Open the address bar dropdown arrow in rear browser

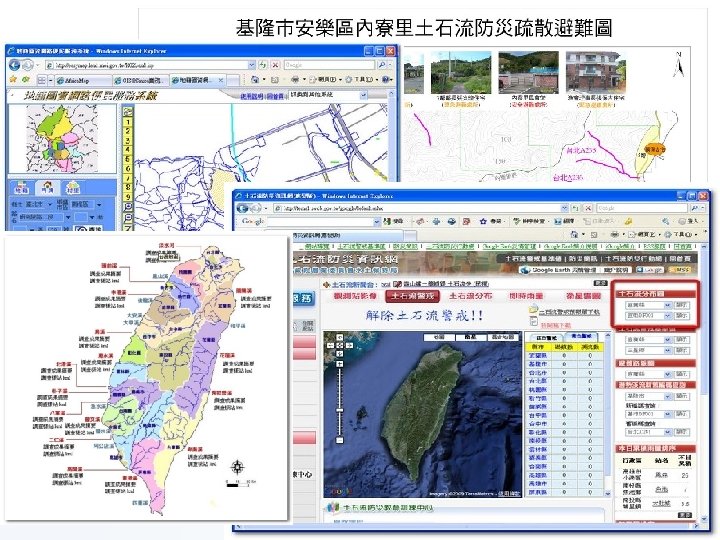point(251,65)
